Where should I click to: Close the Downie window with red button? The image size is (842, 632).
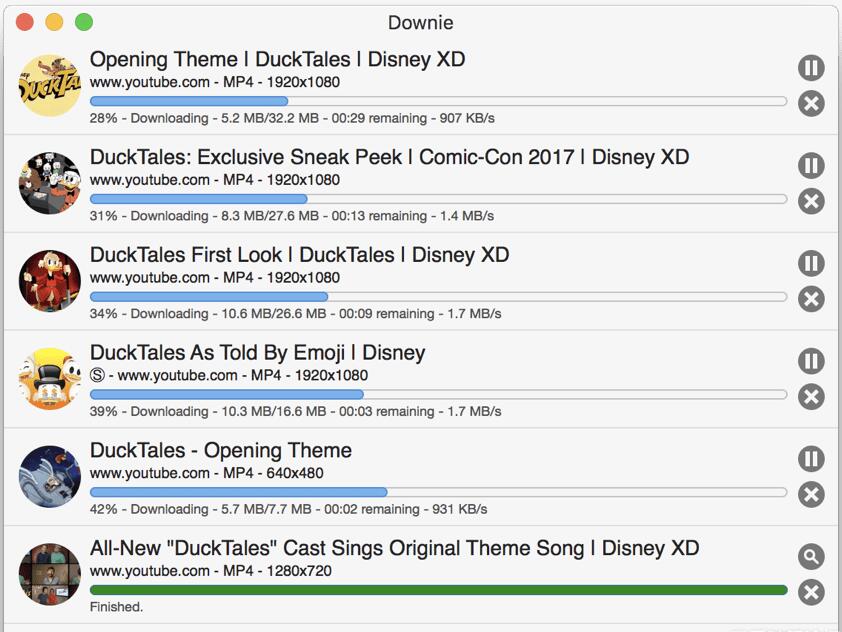(25, 22)
